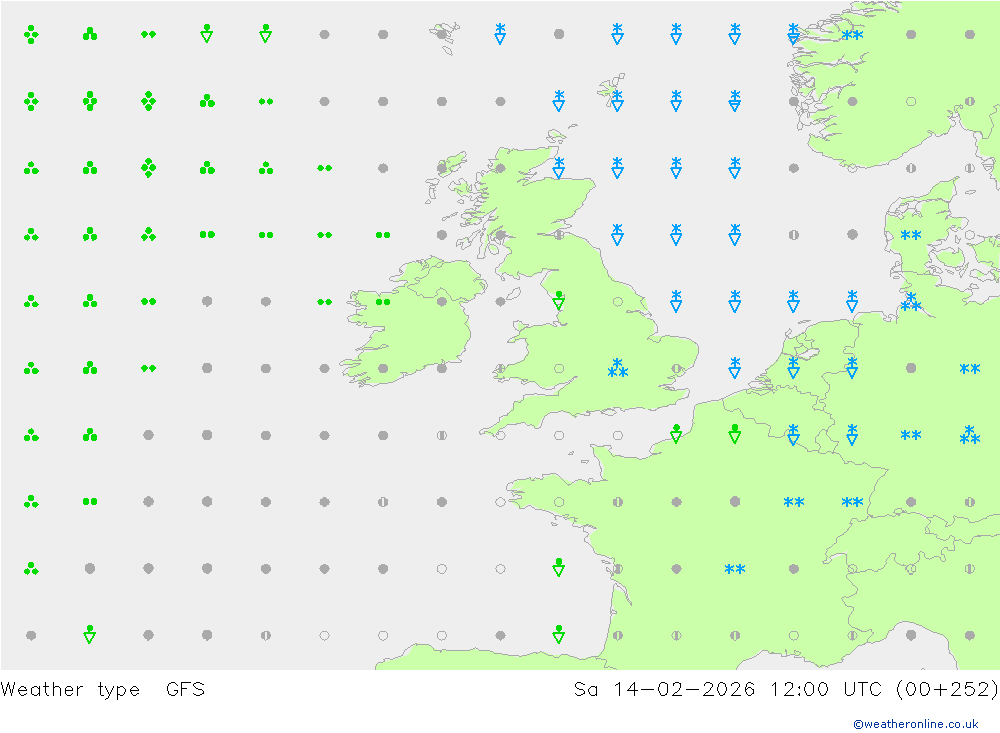This screenshot has width=1000, height=733.
Task: Click grey cloud dot over Faroe Islands
Action: (x=441, y=34)
